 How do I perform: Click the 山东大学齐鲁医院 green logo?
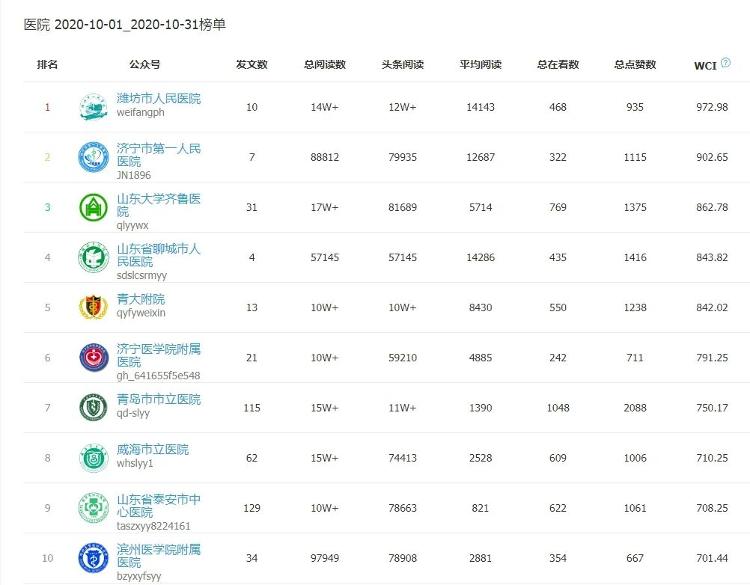click(93, 207)
